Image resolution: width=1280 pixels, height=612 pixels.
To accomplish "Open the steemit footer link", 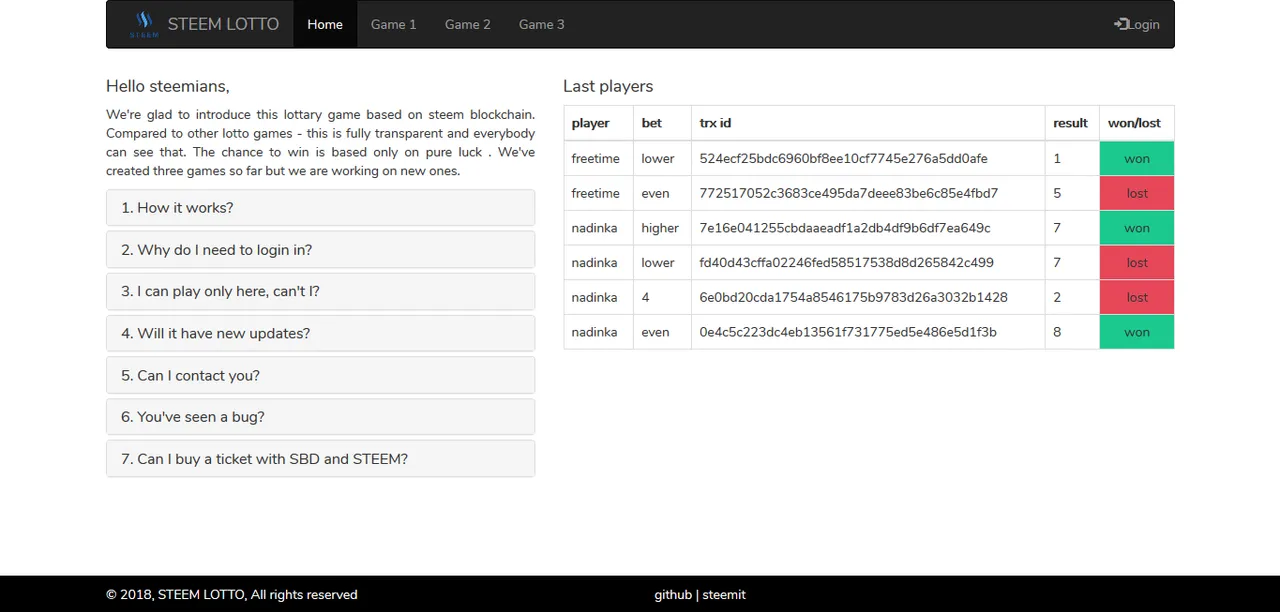I will click(724, 594).
